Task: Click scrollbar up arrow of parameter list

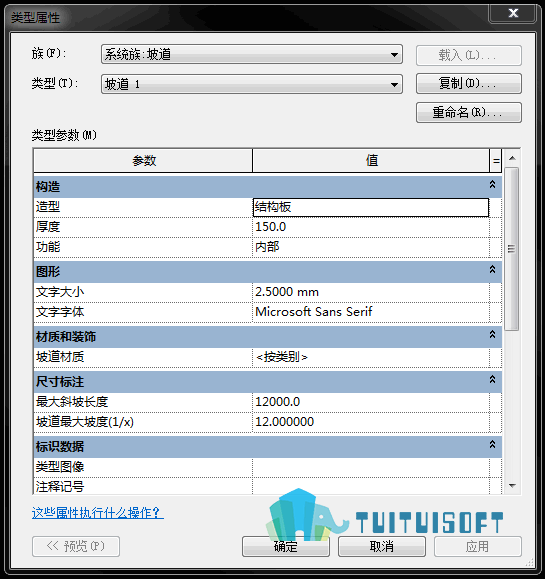Action: coord(512,158)
